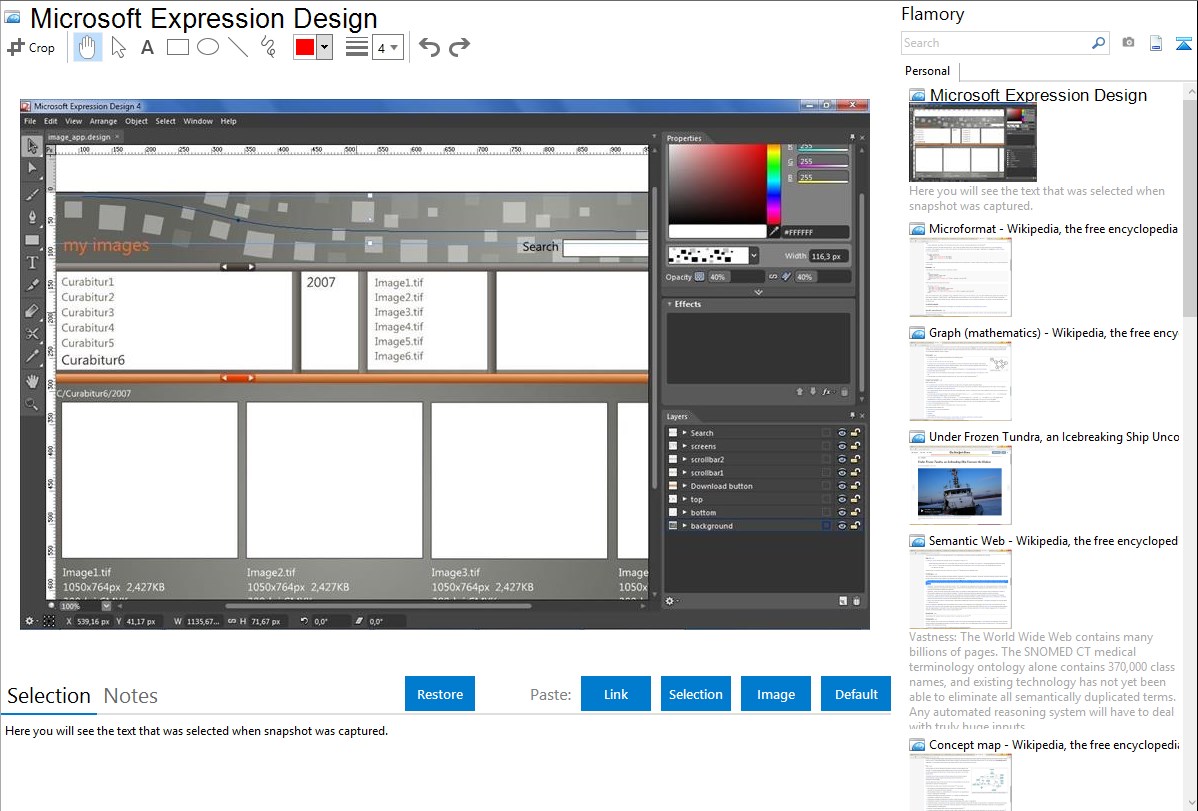This screenshot has height=811, width=1198.
Task: Pick the rectangle shape tool
Action: [178, 47]
